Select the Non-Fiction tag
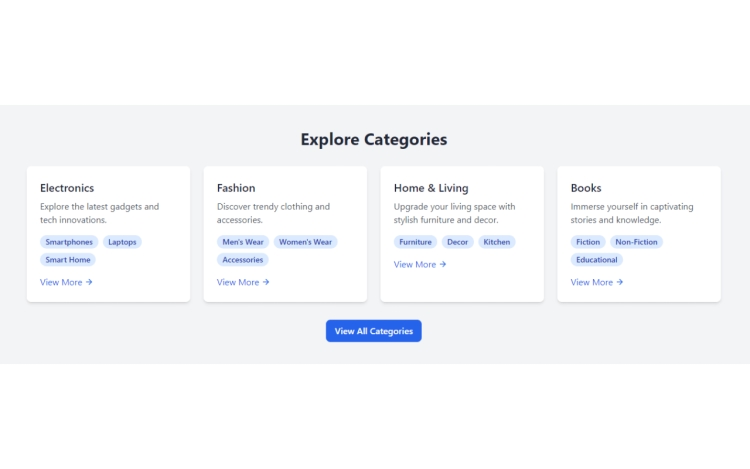Image resolution: width=750 pixels, height=469 pixels. click(636, 242)
